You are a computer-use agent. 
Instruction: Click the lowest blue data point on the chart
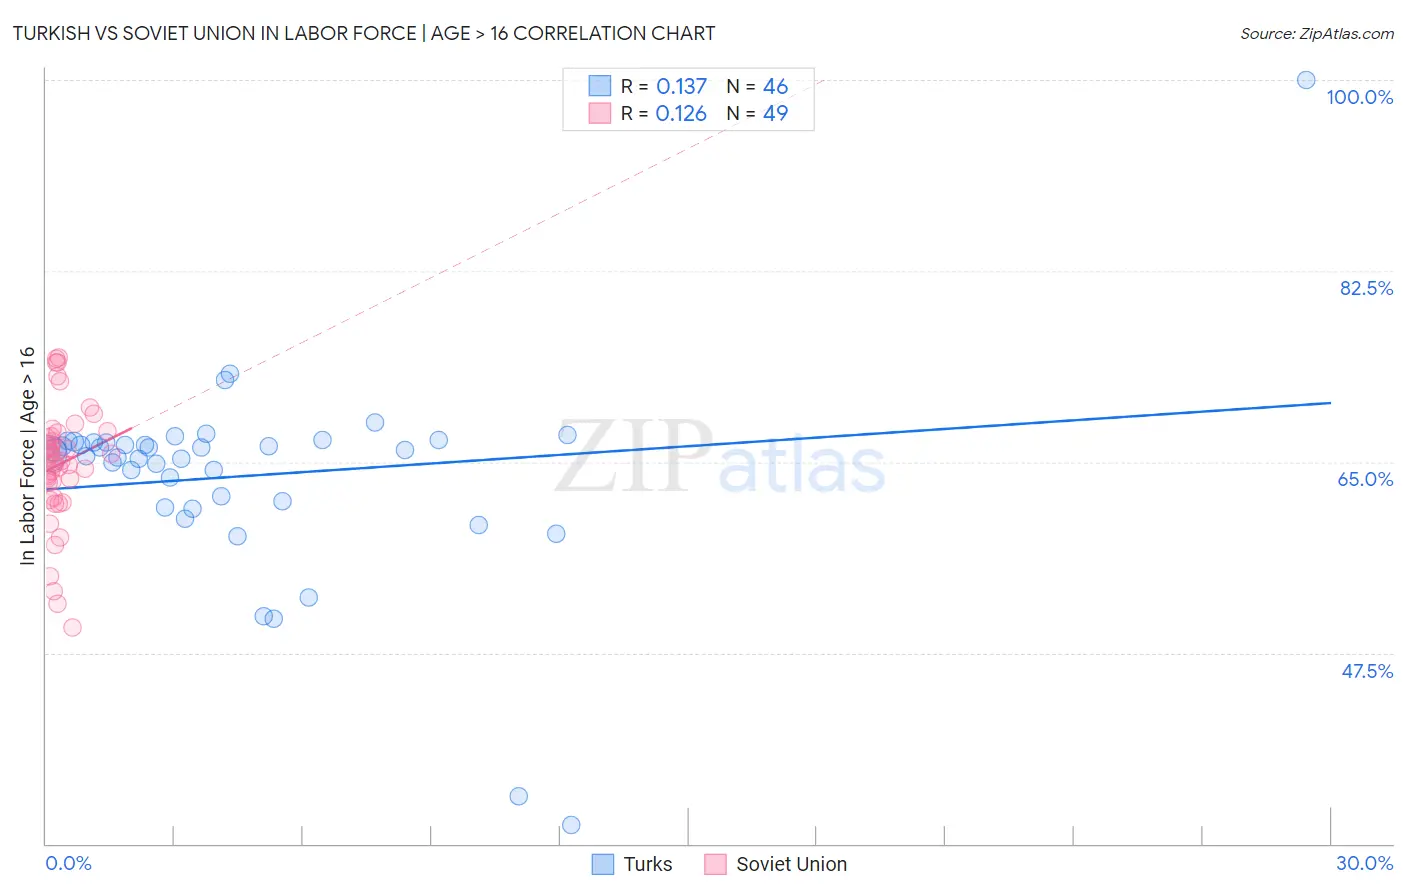click(571, 825)
